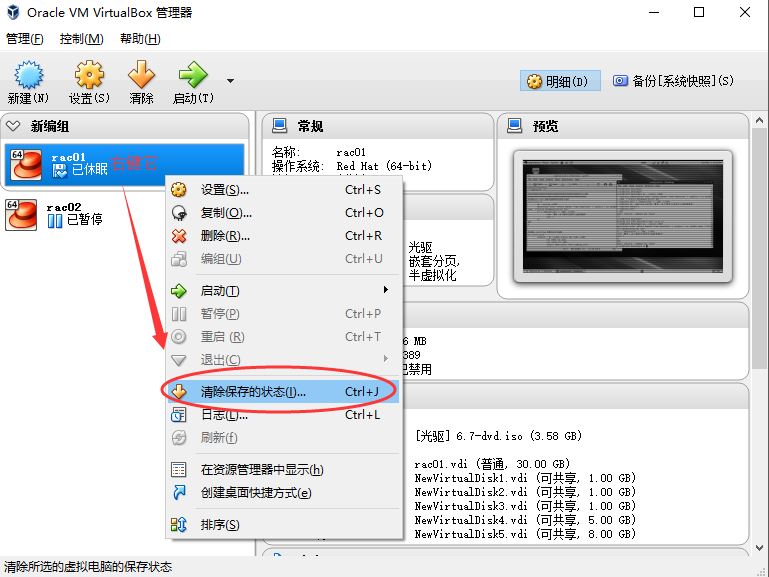This screenshot has width=769, height=577.
Task: Click the monitor icon in 常规 header
Action: (280, 126)
